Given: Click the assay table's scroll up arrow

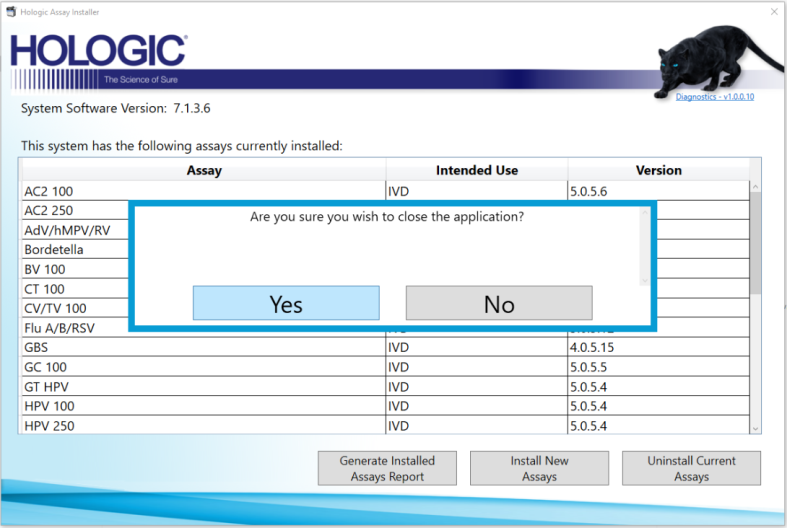Looking at the screenshot, I should pyautogui.click(x=755, y=187).
